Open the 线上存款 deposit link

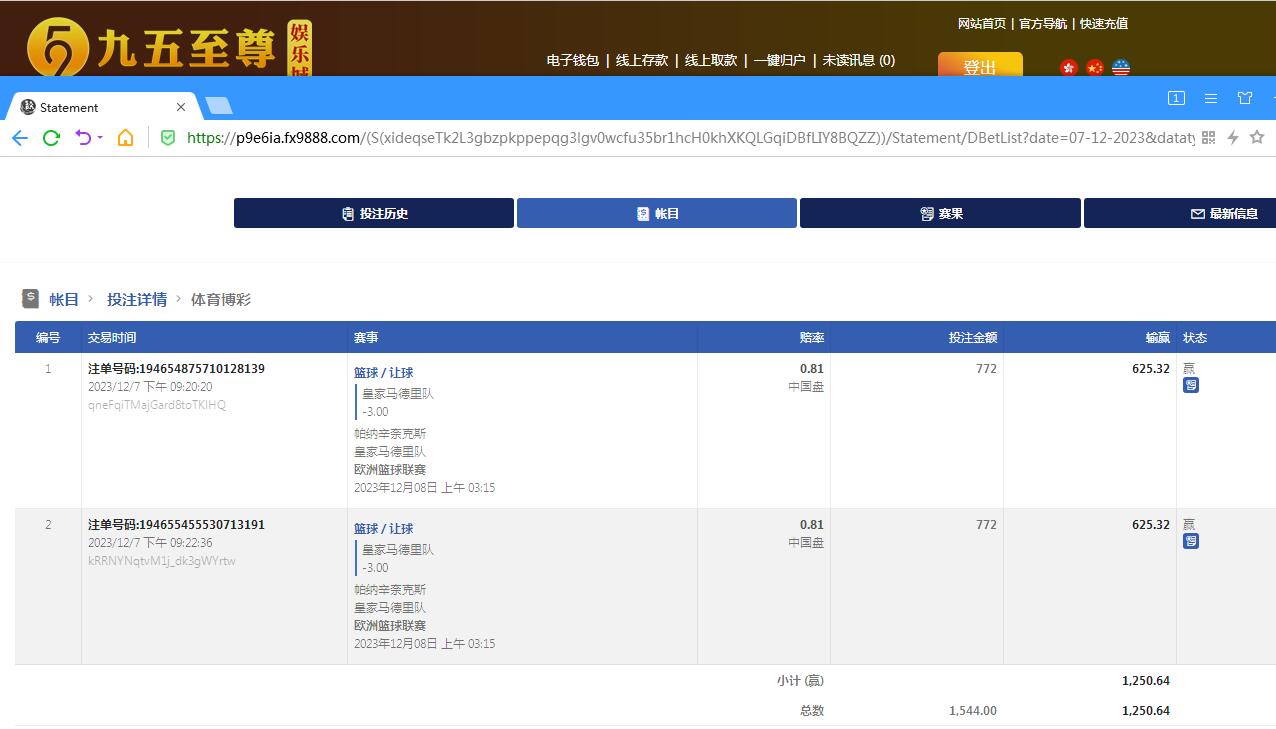coord(641,60)
